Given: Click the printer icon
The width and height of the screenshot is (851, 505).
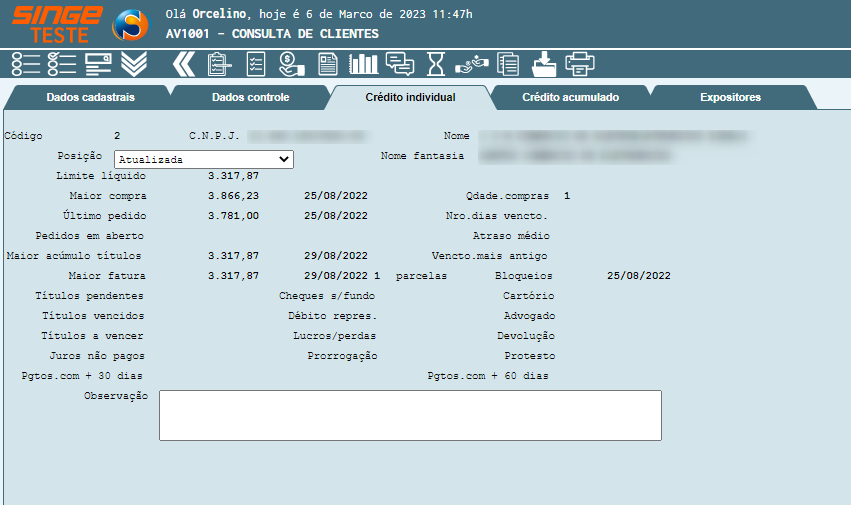Looking at the screenshot, I should tap(580, 64).
